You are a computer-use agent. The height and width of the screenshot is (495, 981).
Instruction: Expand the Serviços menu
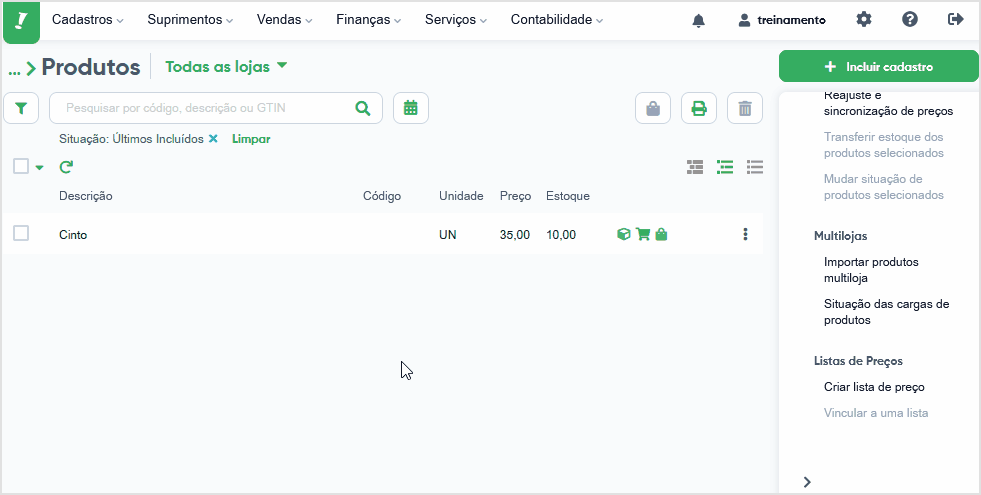coord(456,19)
